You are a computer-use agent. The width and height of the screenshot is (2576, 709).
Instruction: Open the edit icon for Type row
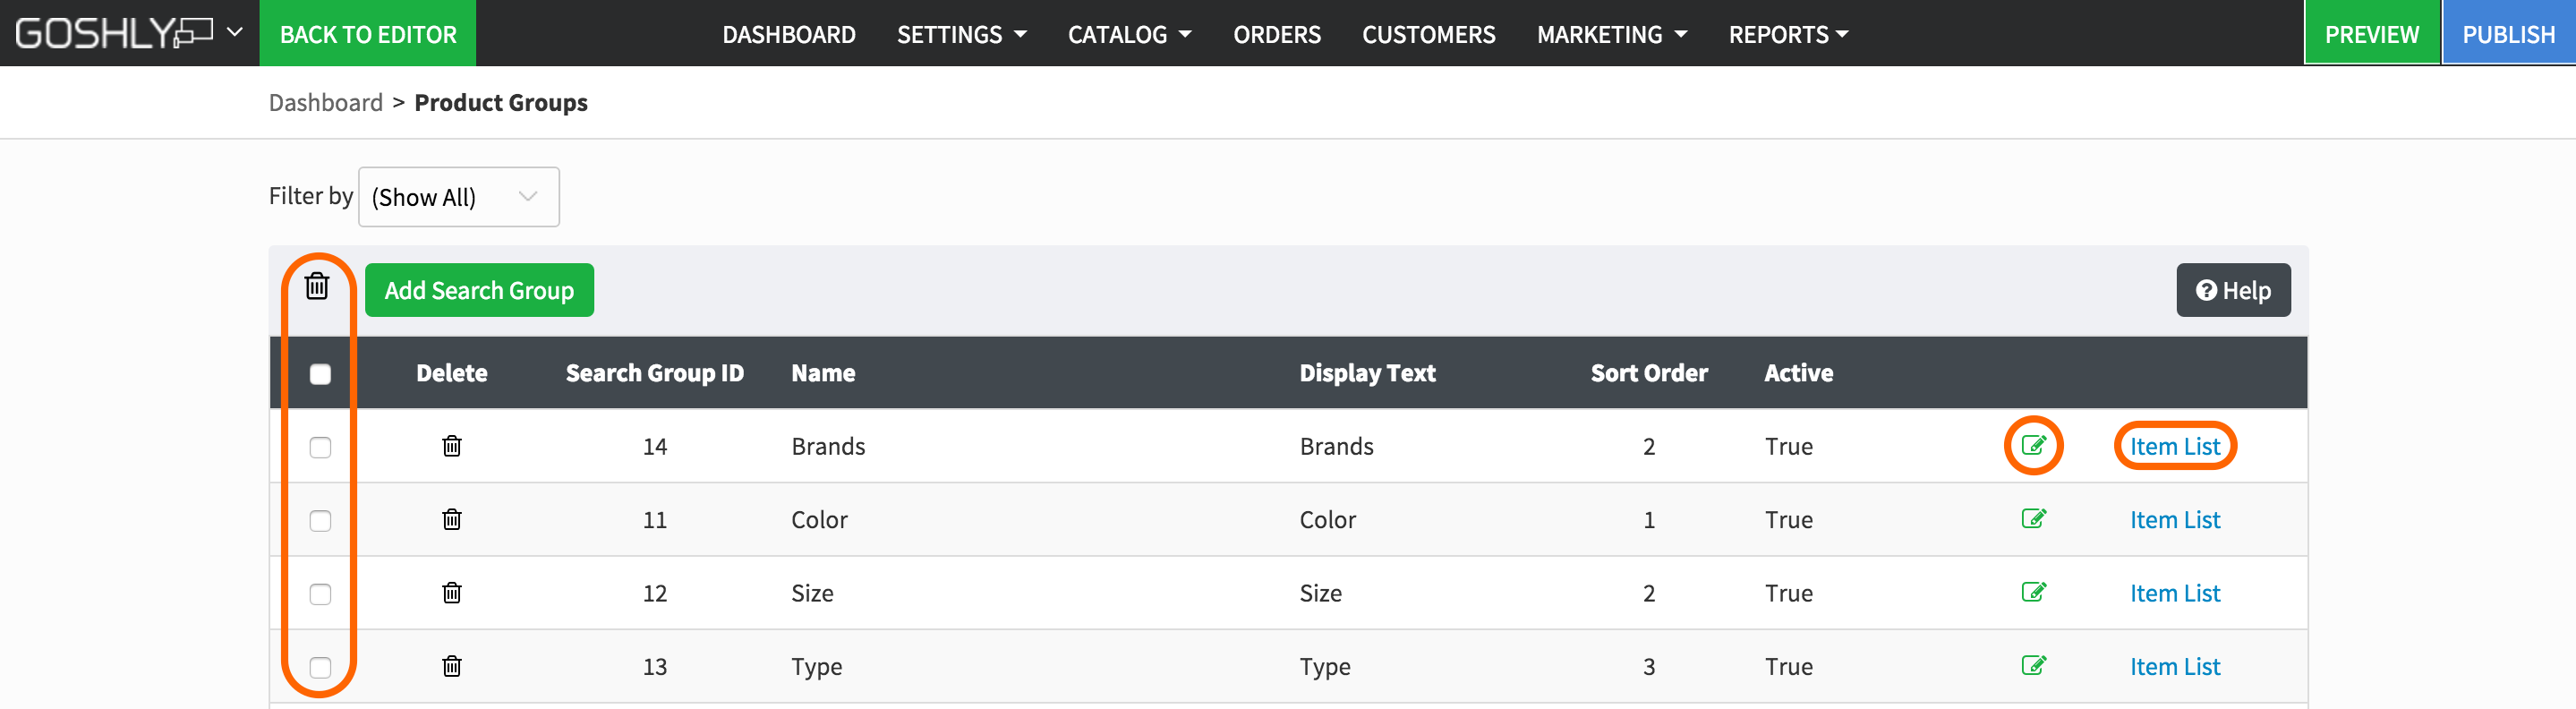pyautogui.click(x=2033, y=665)
